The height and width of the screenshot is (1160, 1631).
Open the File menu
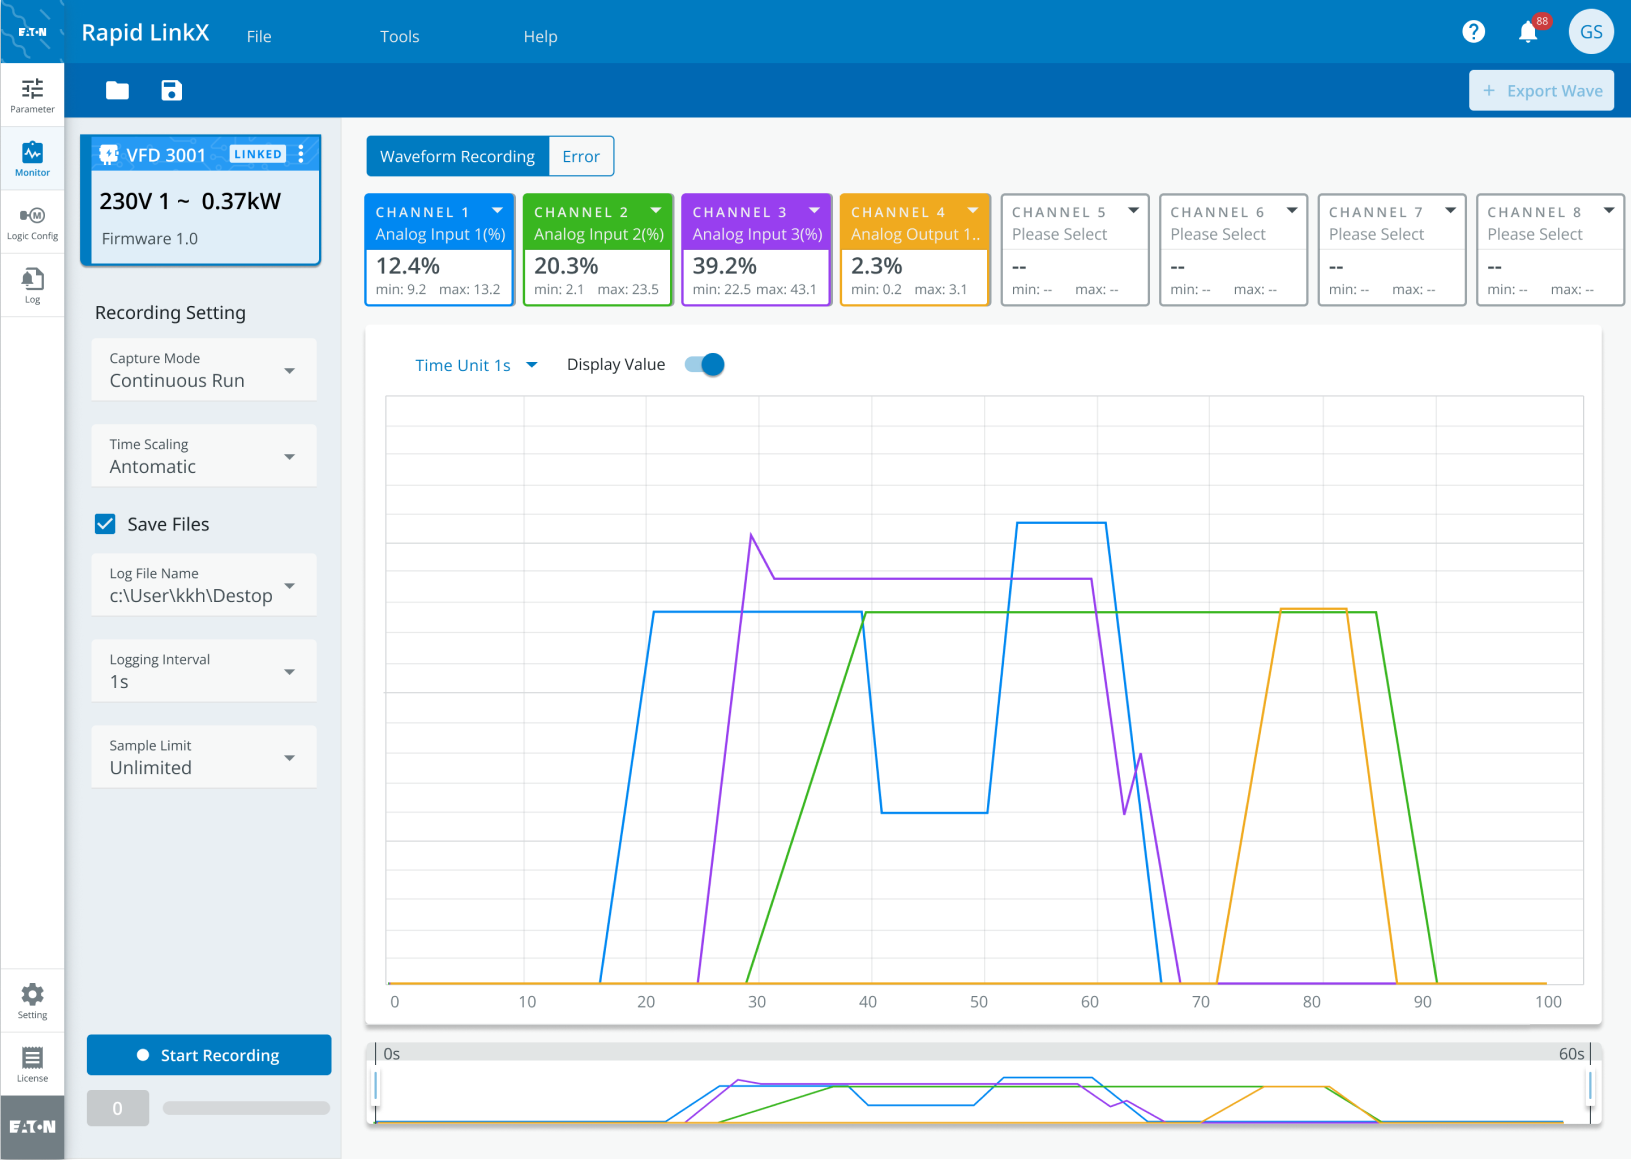coord(259,36)
